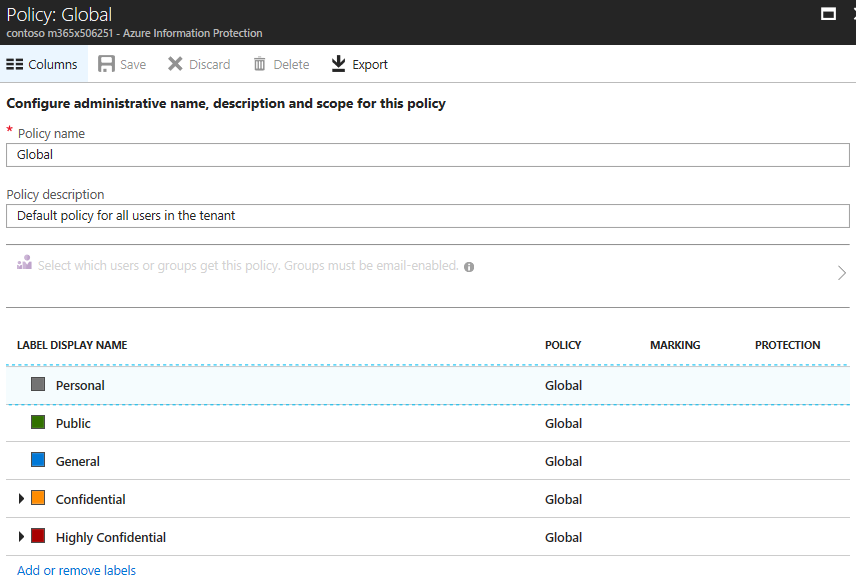Click the Delete trash can icon
The image size is (856, 588).
coord(259,64)
